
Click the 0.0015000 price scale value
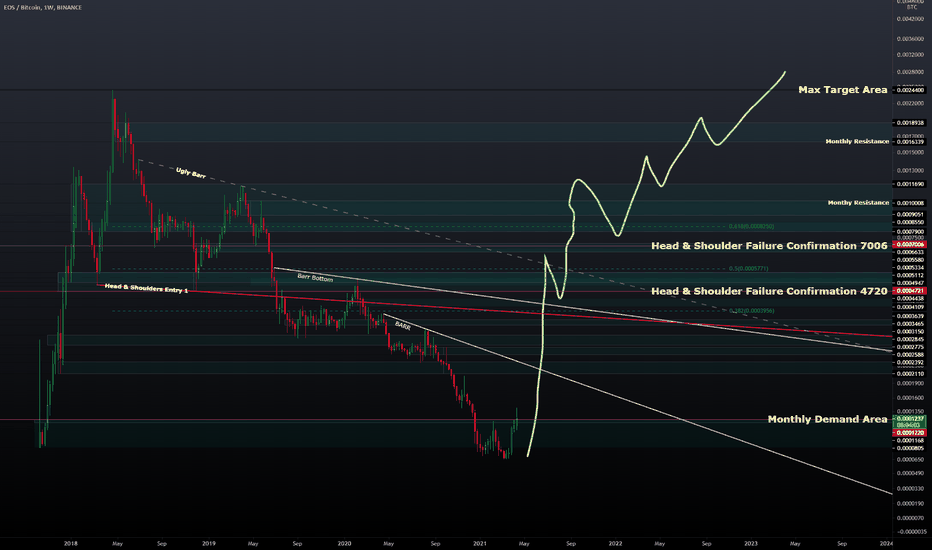pyautogui.click(x=910, y=152)
